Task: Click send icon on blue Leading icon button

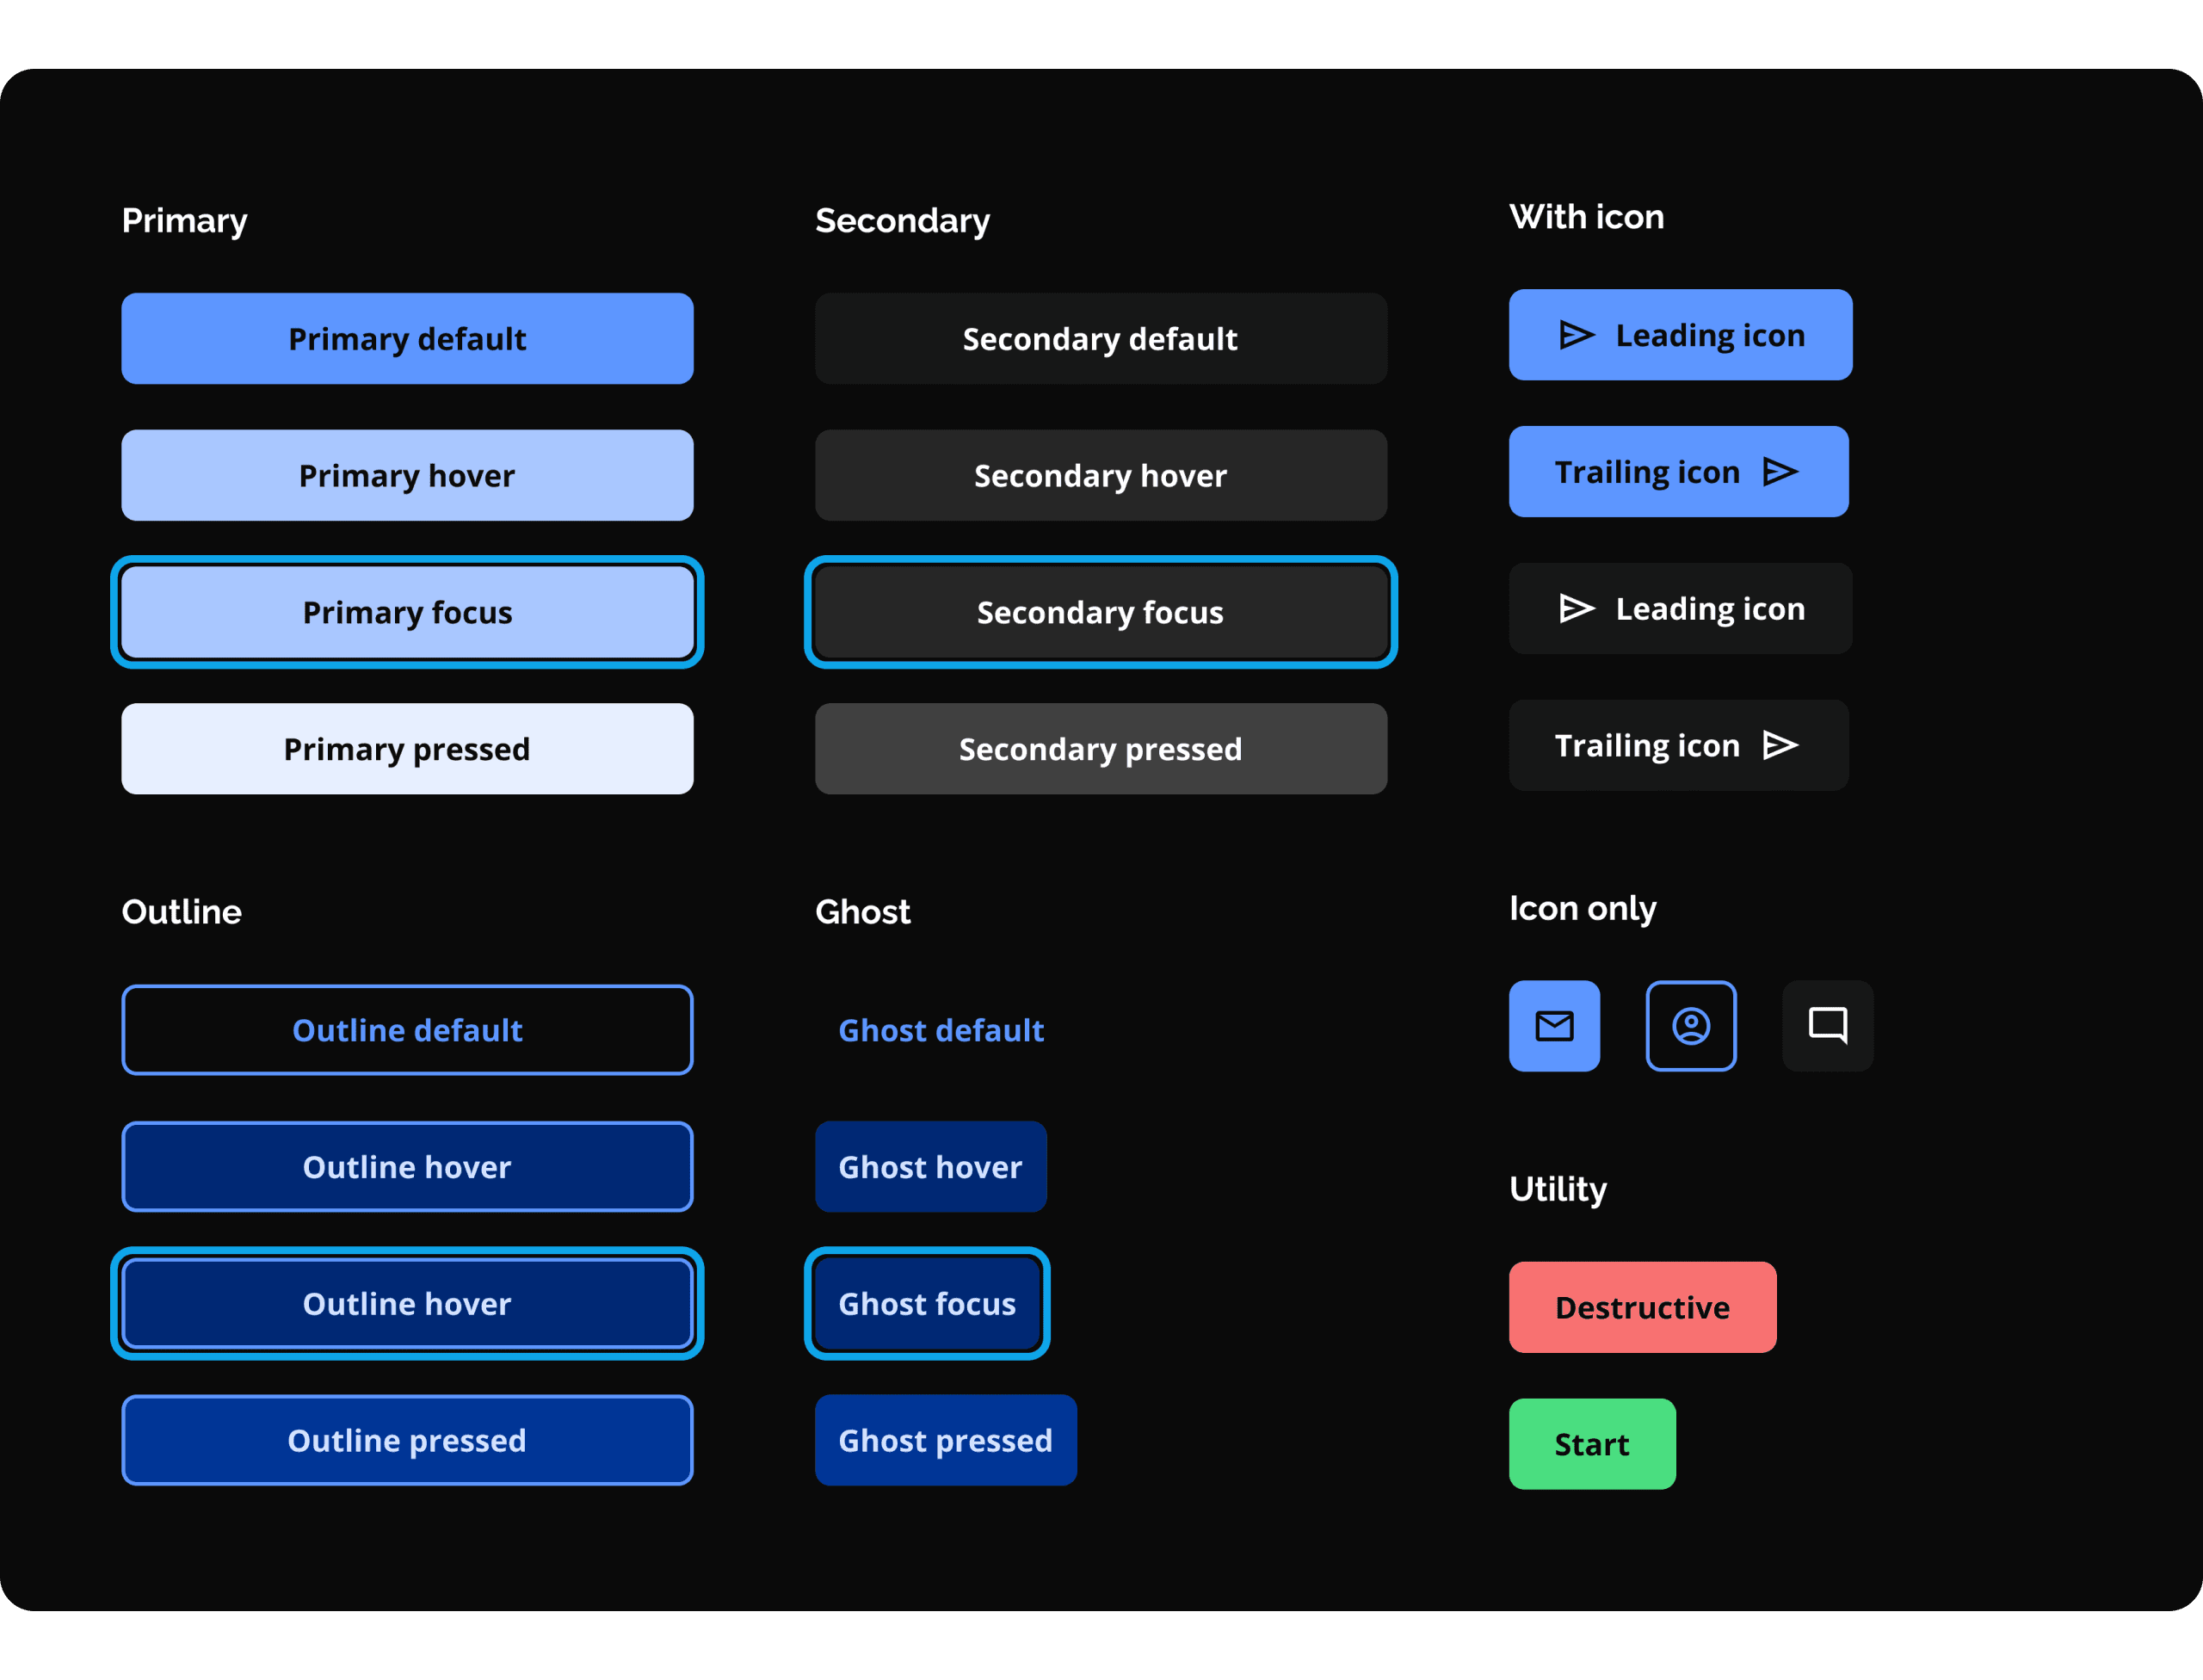Action: [1577, 335]
